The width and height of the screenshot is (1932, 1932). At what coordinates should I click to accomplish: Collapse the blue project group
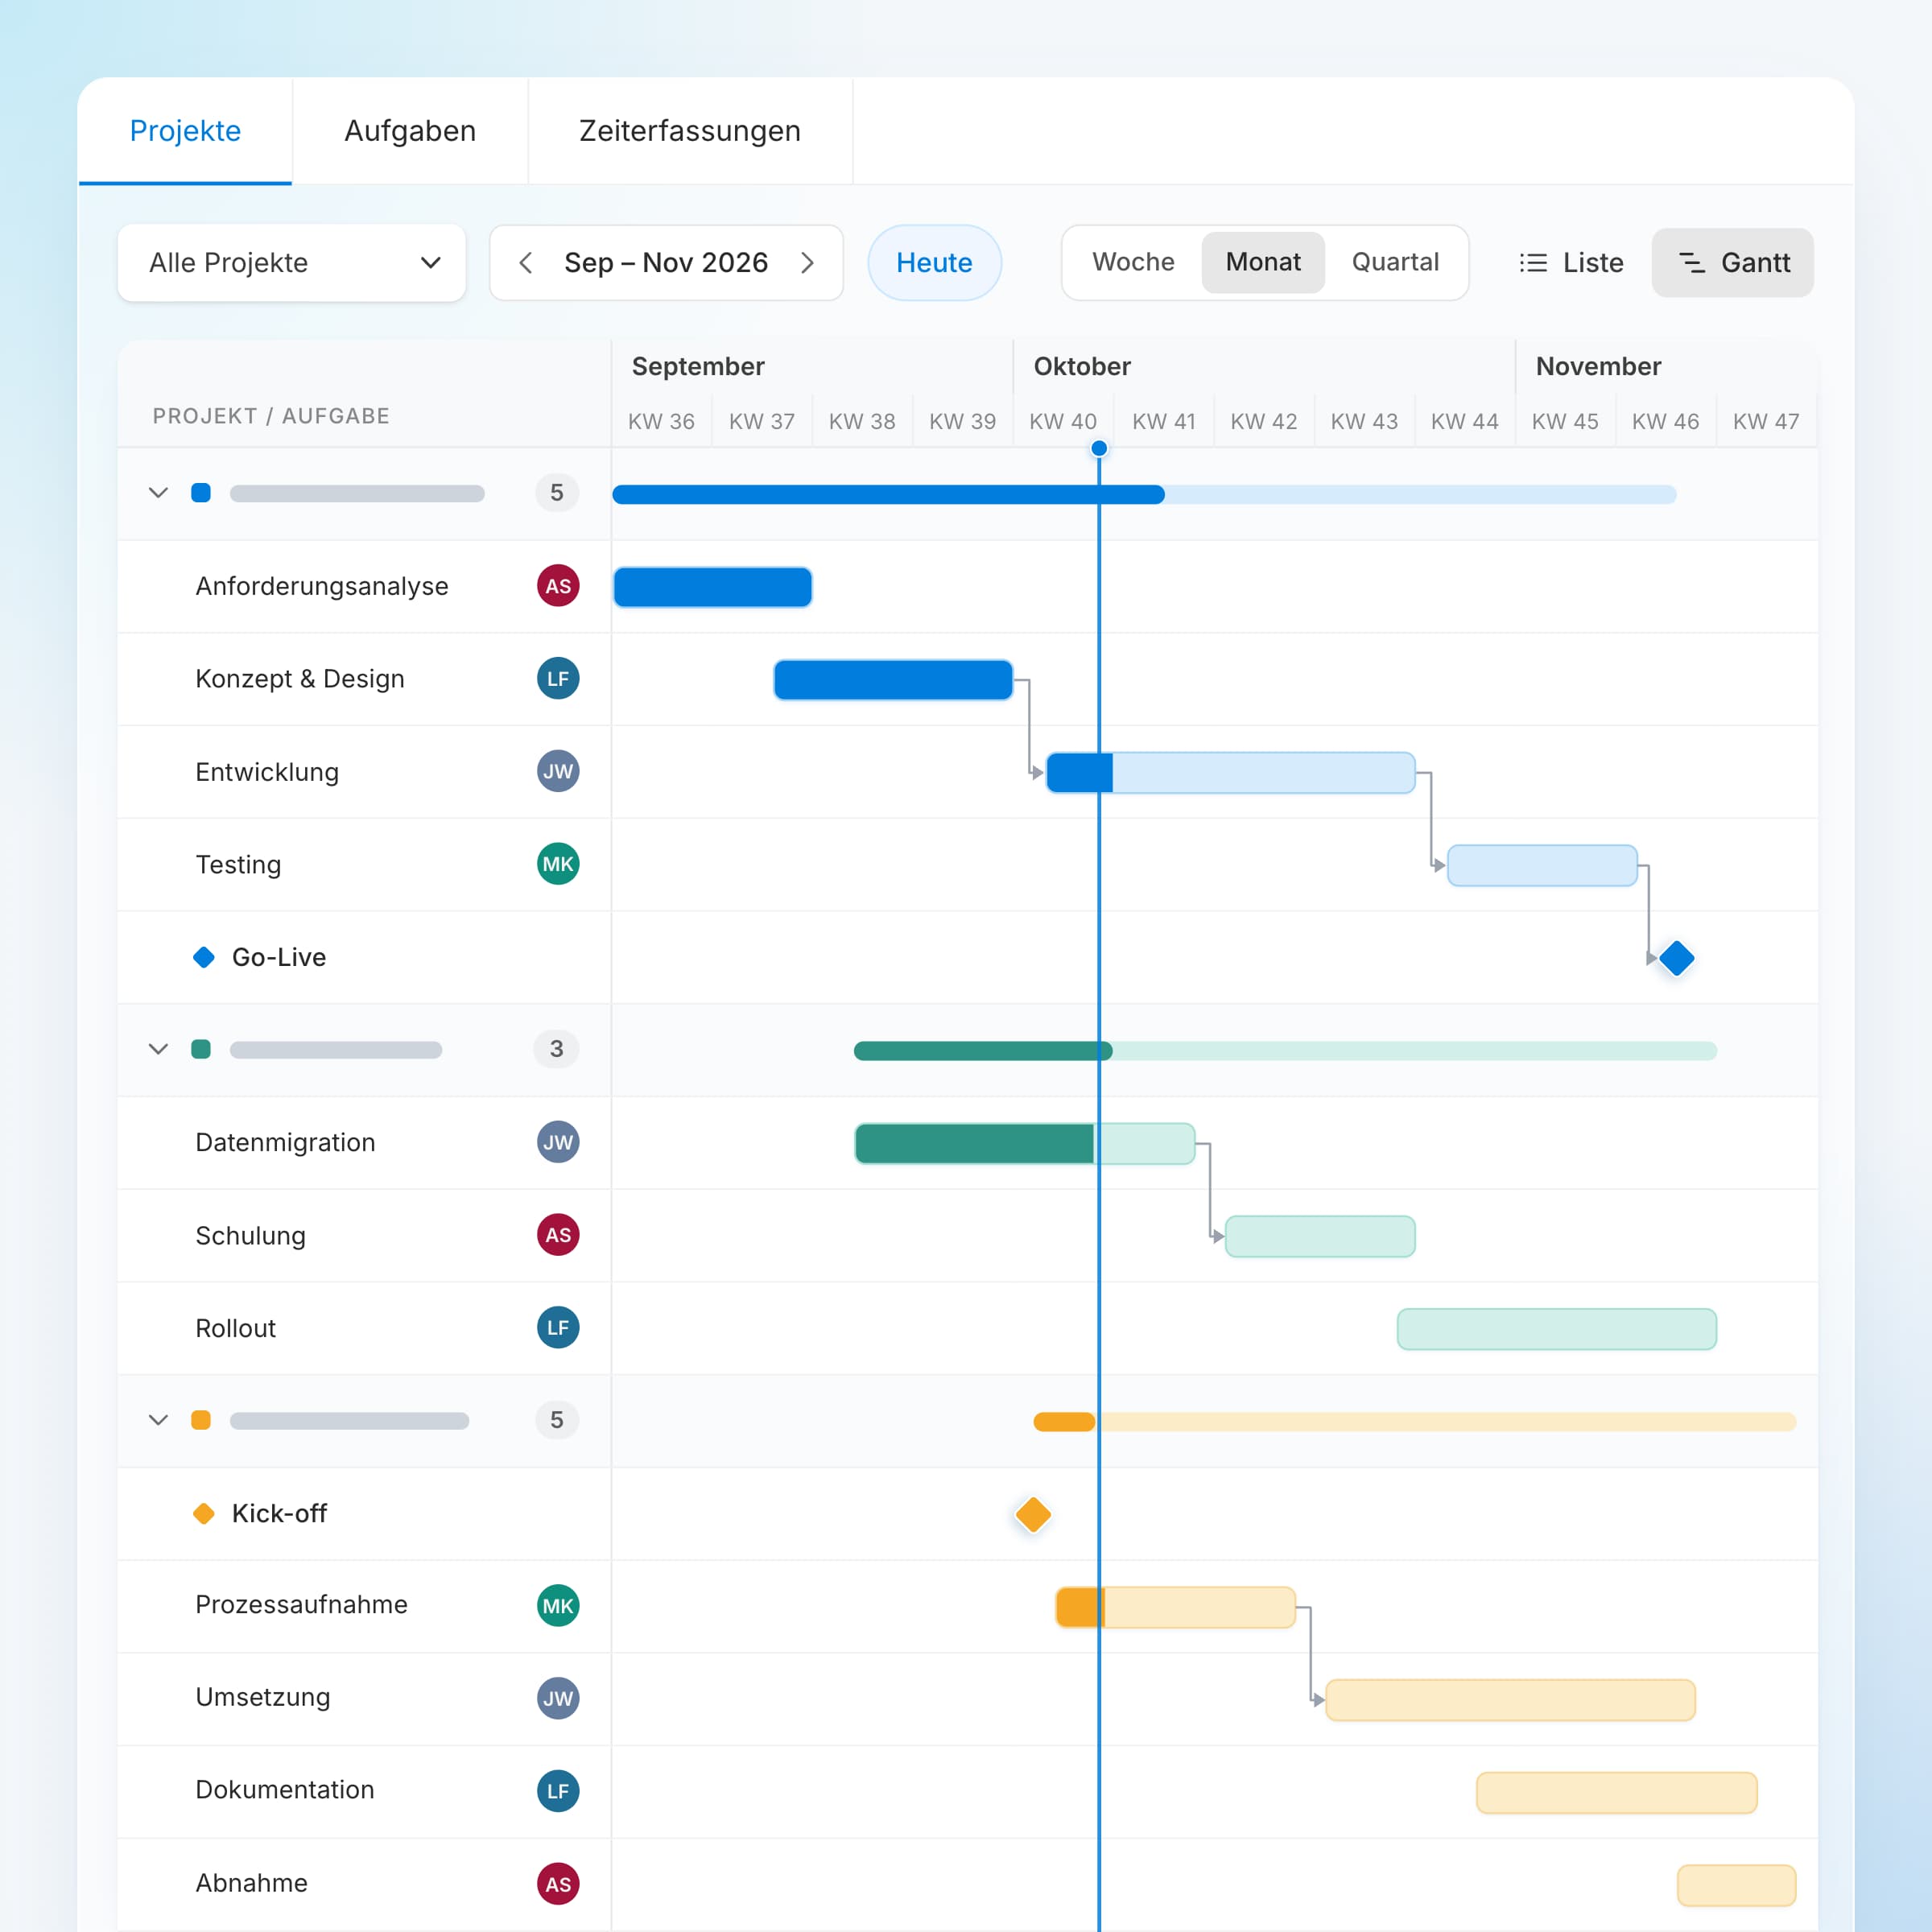tap(158, 493)
